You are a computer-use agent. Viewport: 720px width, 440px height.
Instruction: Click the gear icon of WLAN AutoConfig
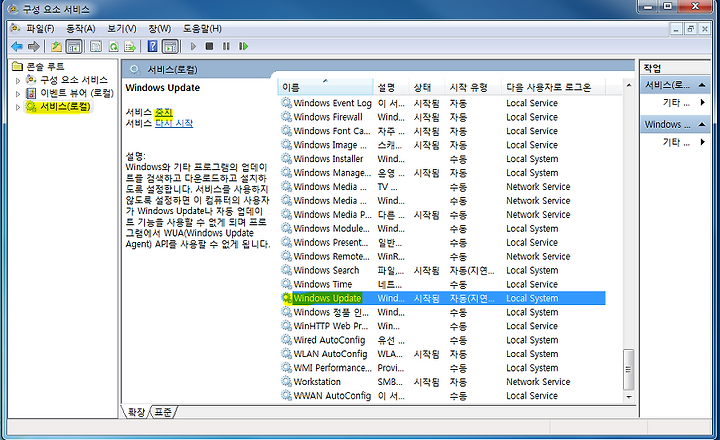[x=287, y=354]
